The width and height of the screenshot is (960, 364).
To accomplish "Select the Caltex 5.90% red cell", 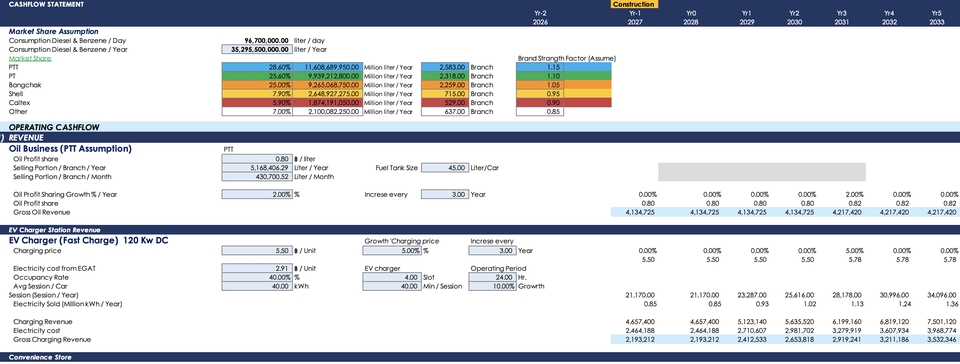I will [x=257, y=103].
